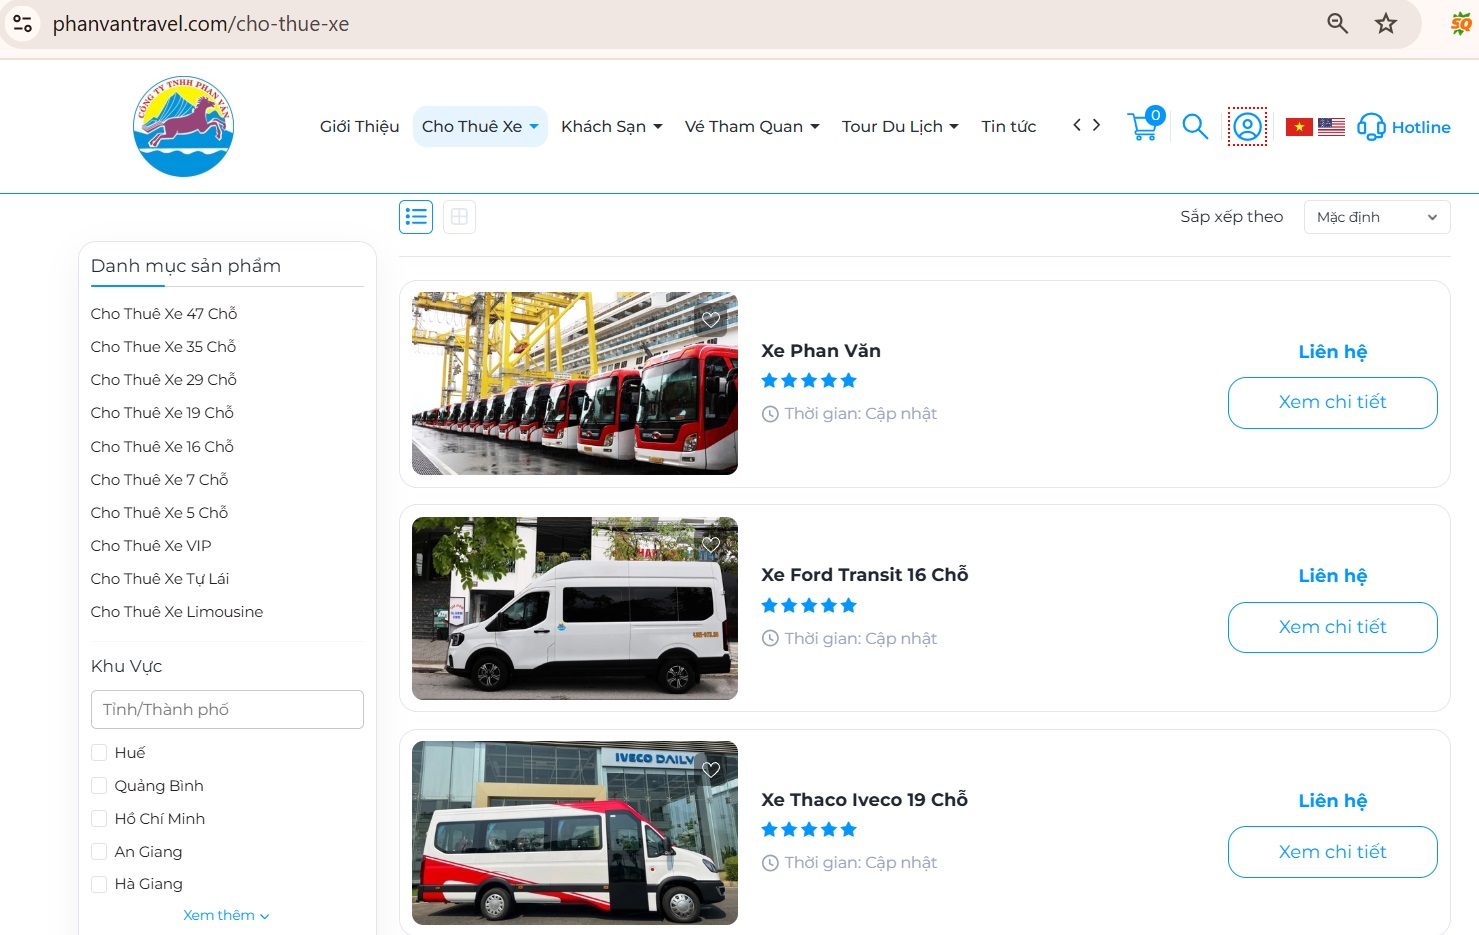The height and width of the screenshot is (935, 1479).
Task: Enable the Hà Giang region checkbox
Action: pyautogui.click(x=99, y=884)
